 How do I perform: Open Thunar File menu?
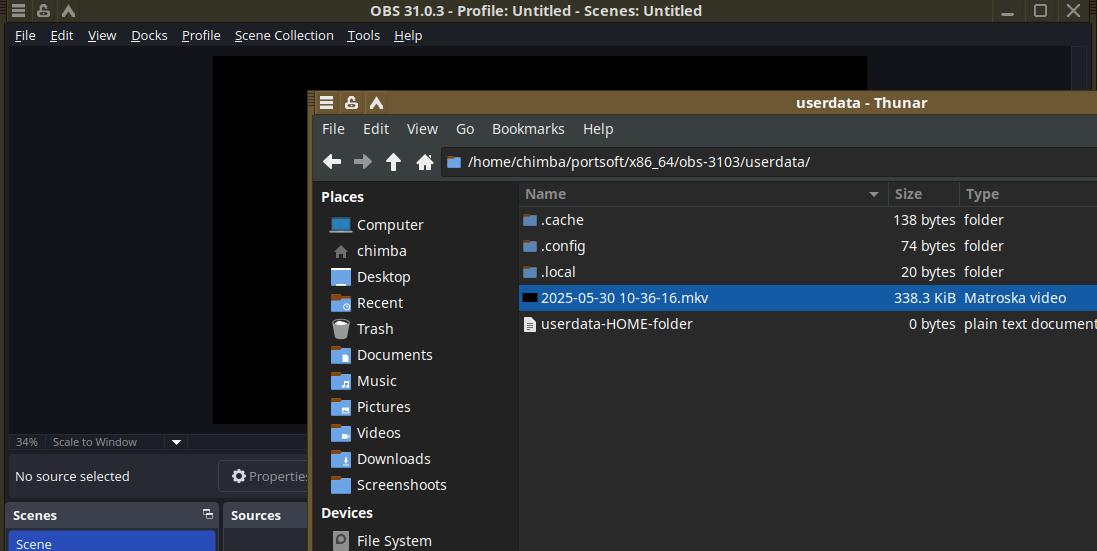333,129
